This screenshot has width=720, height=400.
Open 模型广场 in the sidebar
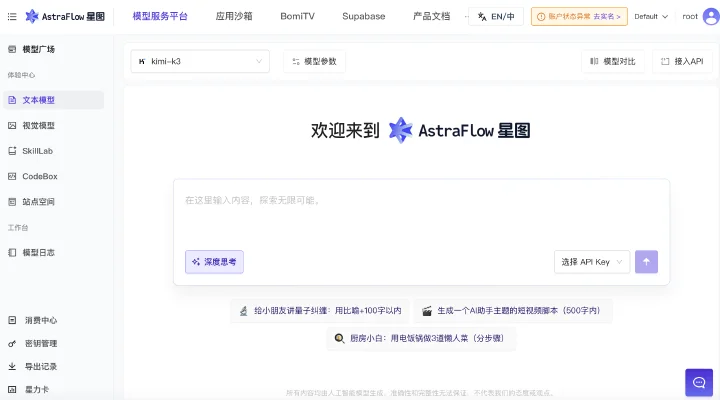point(38,49)
